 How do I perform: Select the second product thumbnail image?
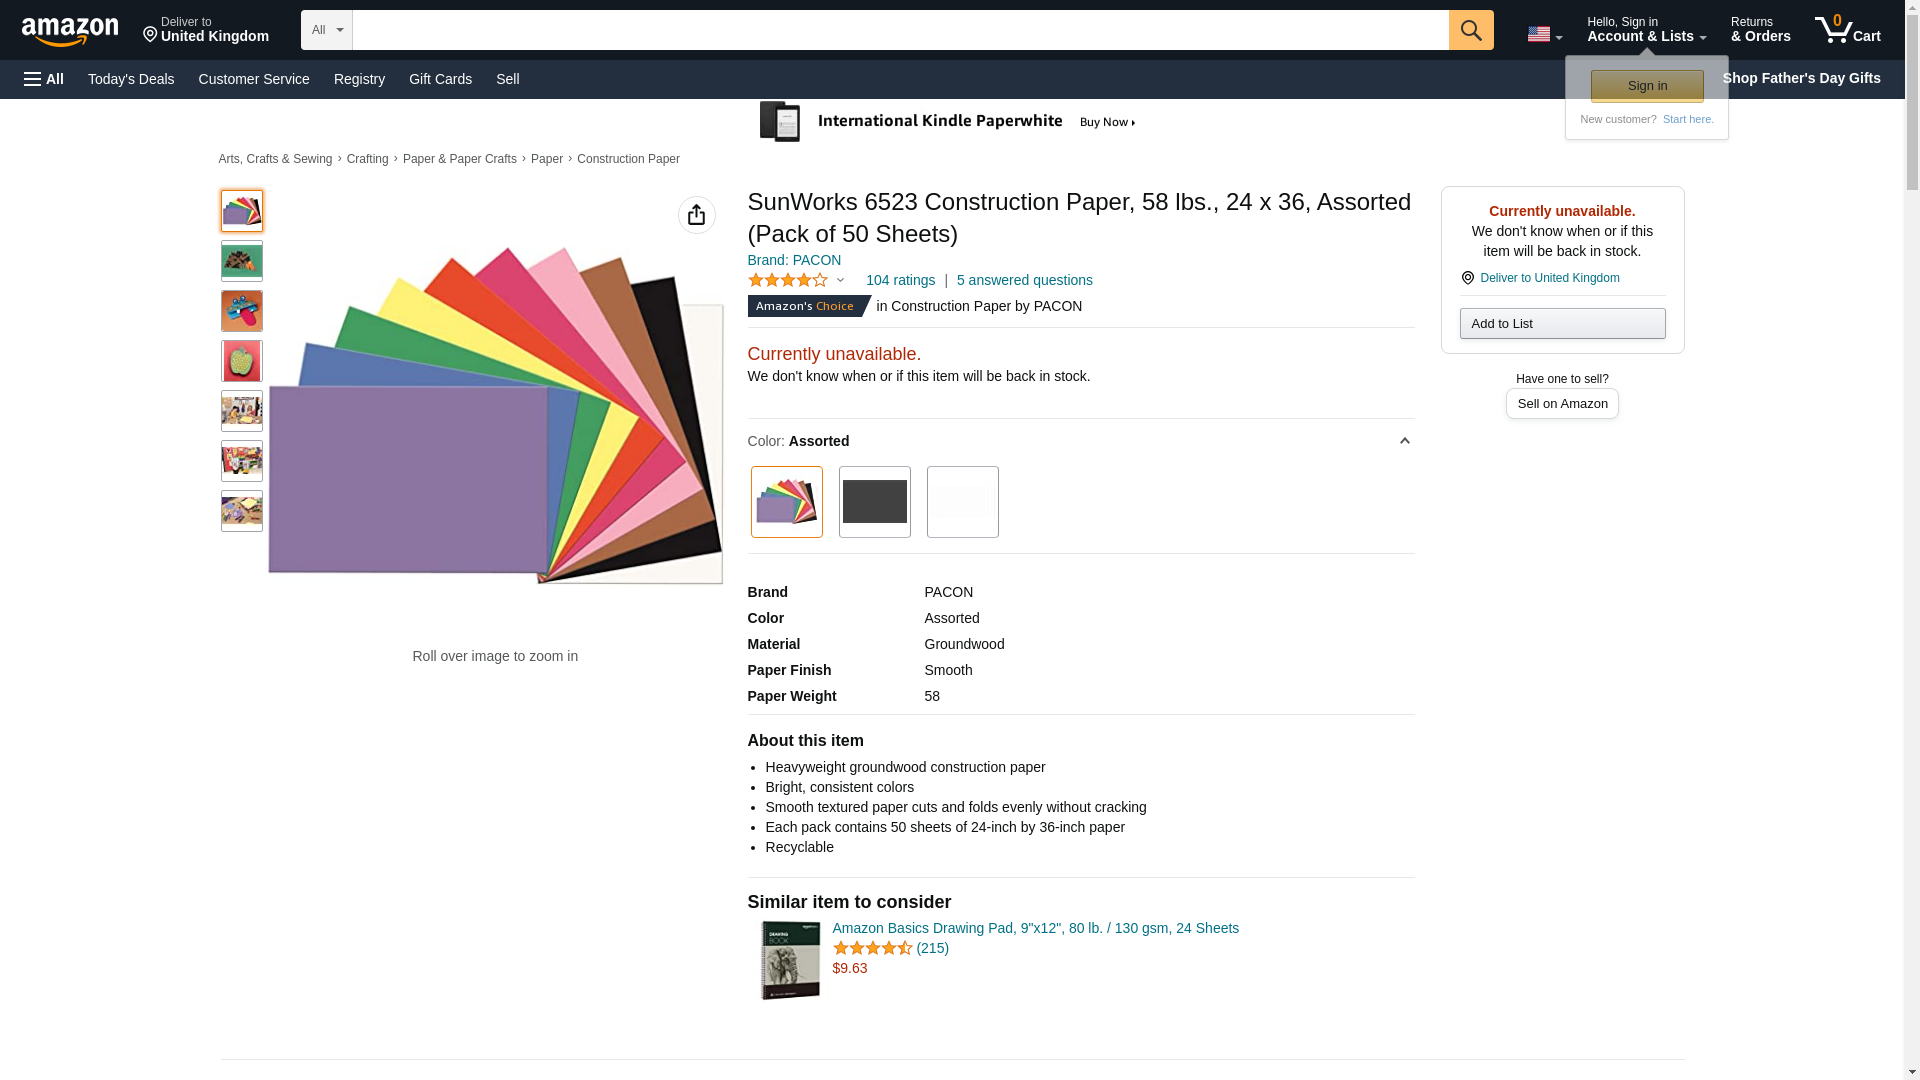tap(242, 261)
